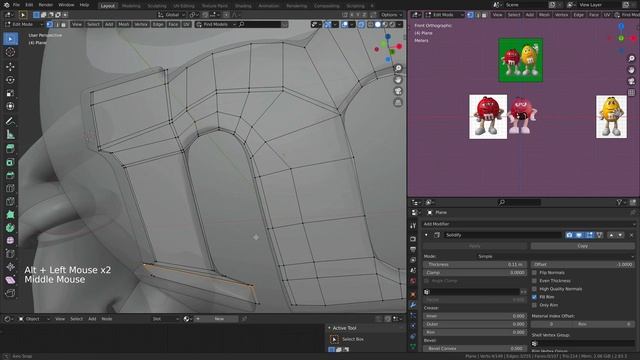
Task: Open the Modifier properties wrench tab
Action: pos(413,304)
